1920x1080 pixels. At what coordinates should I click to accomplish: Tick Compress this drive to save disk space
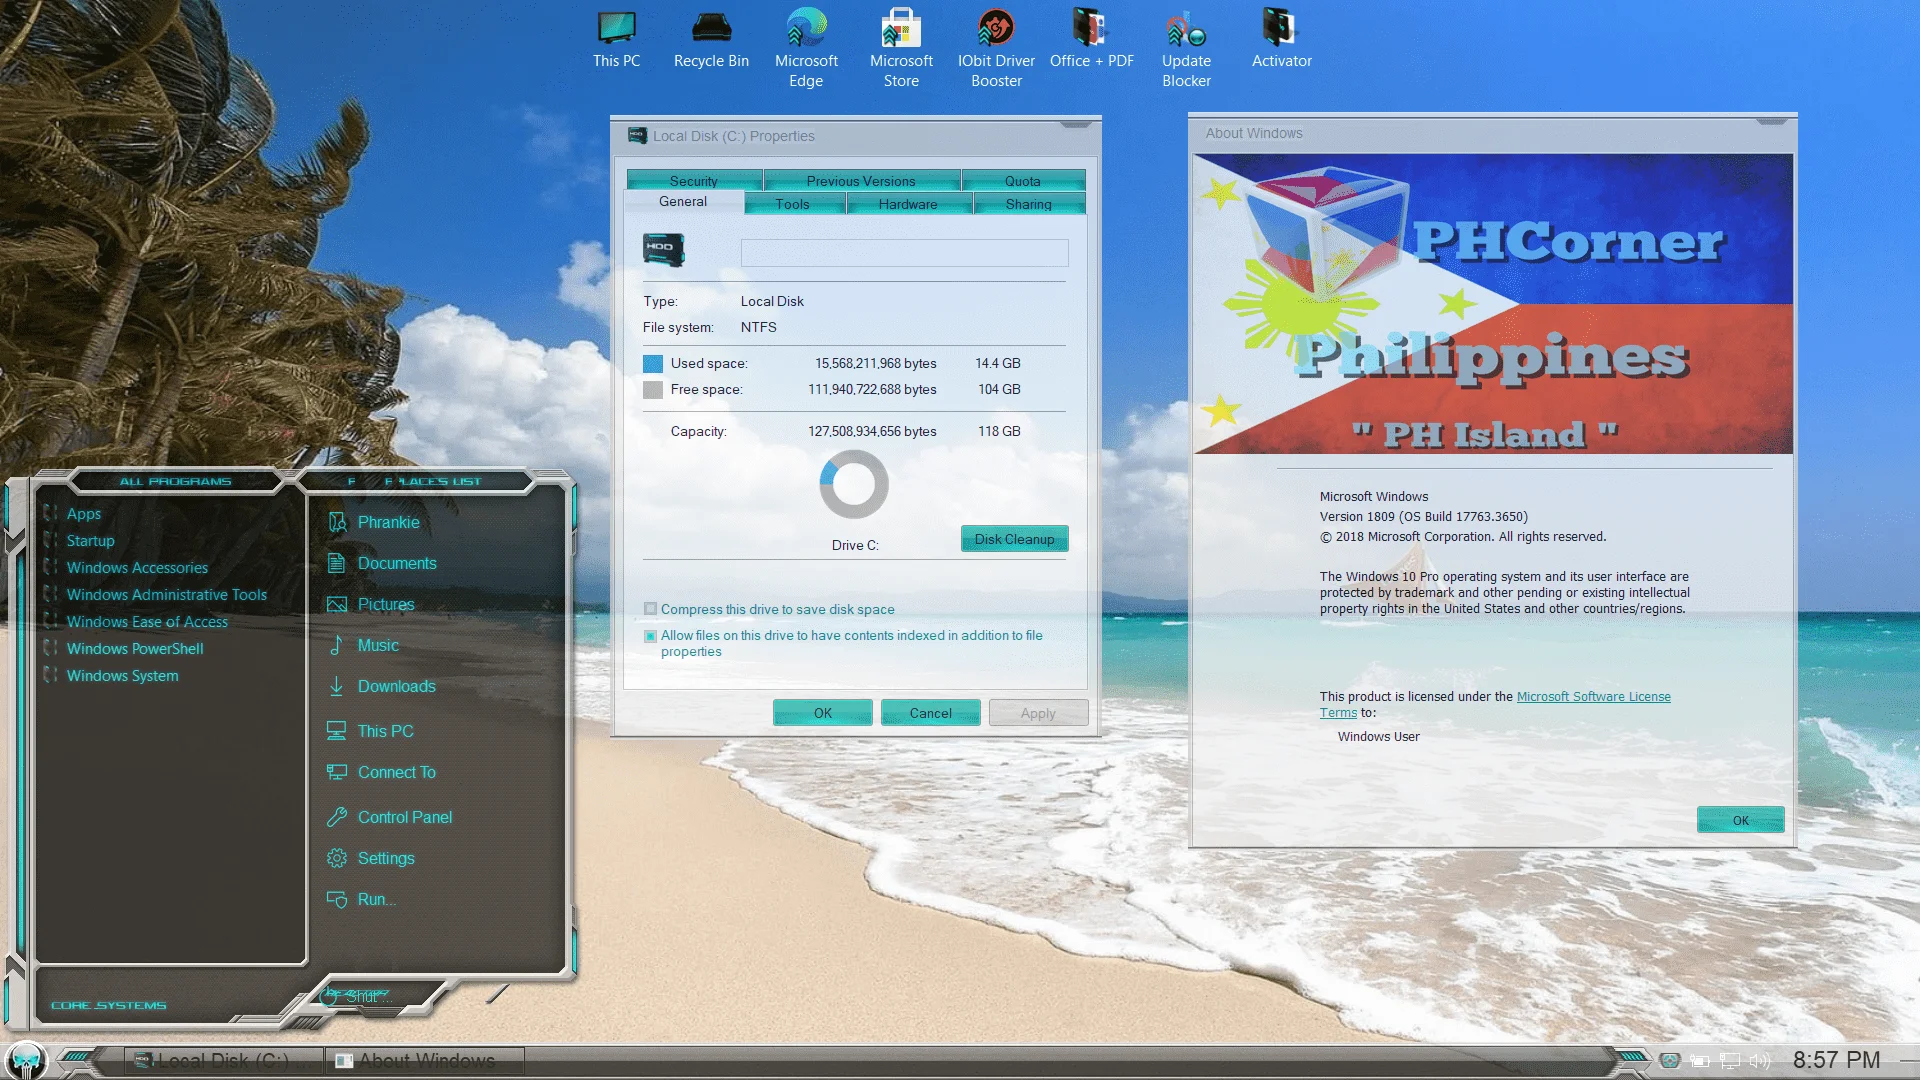pos(651,609)
